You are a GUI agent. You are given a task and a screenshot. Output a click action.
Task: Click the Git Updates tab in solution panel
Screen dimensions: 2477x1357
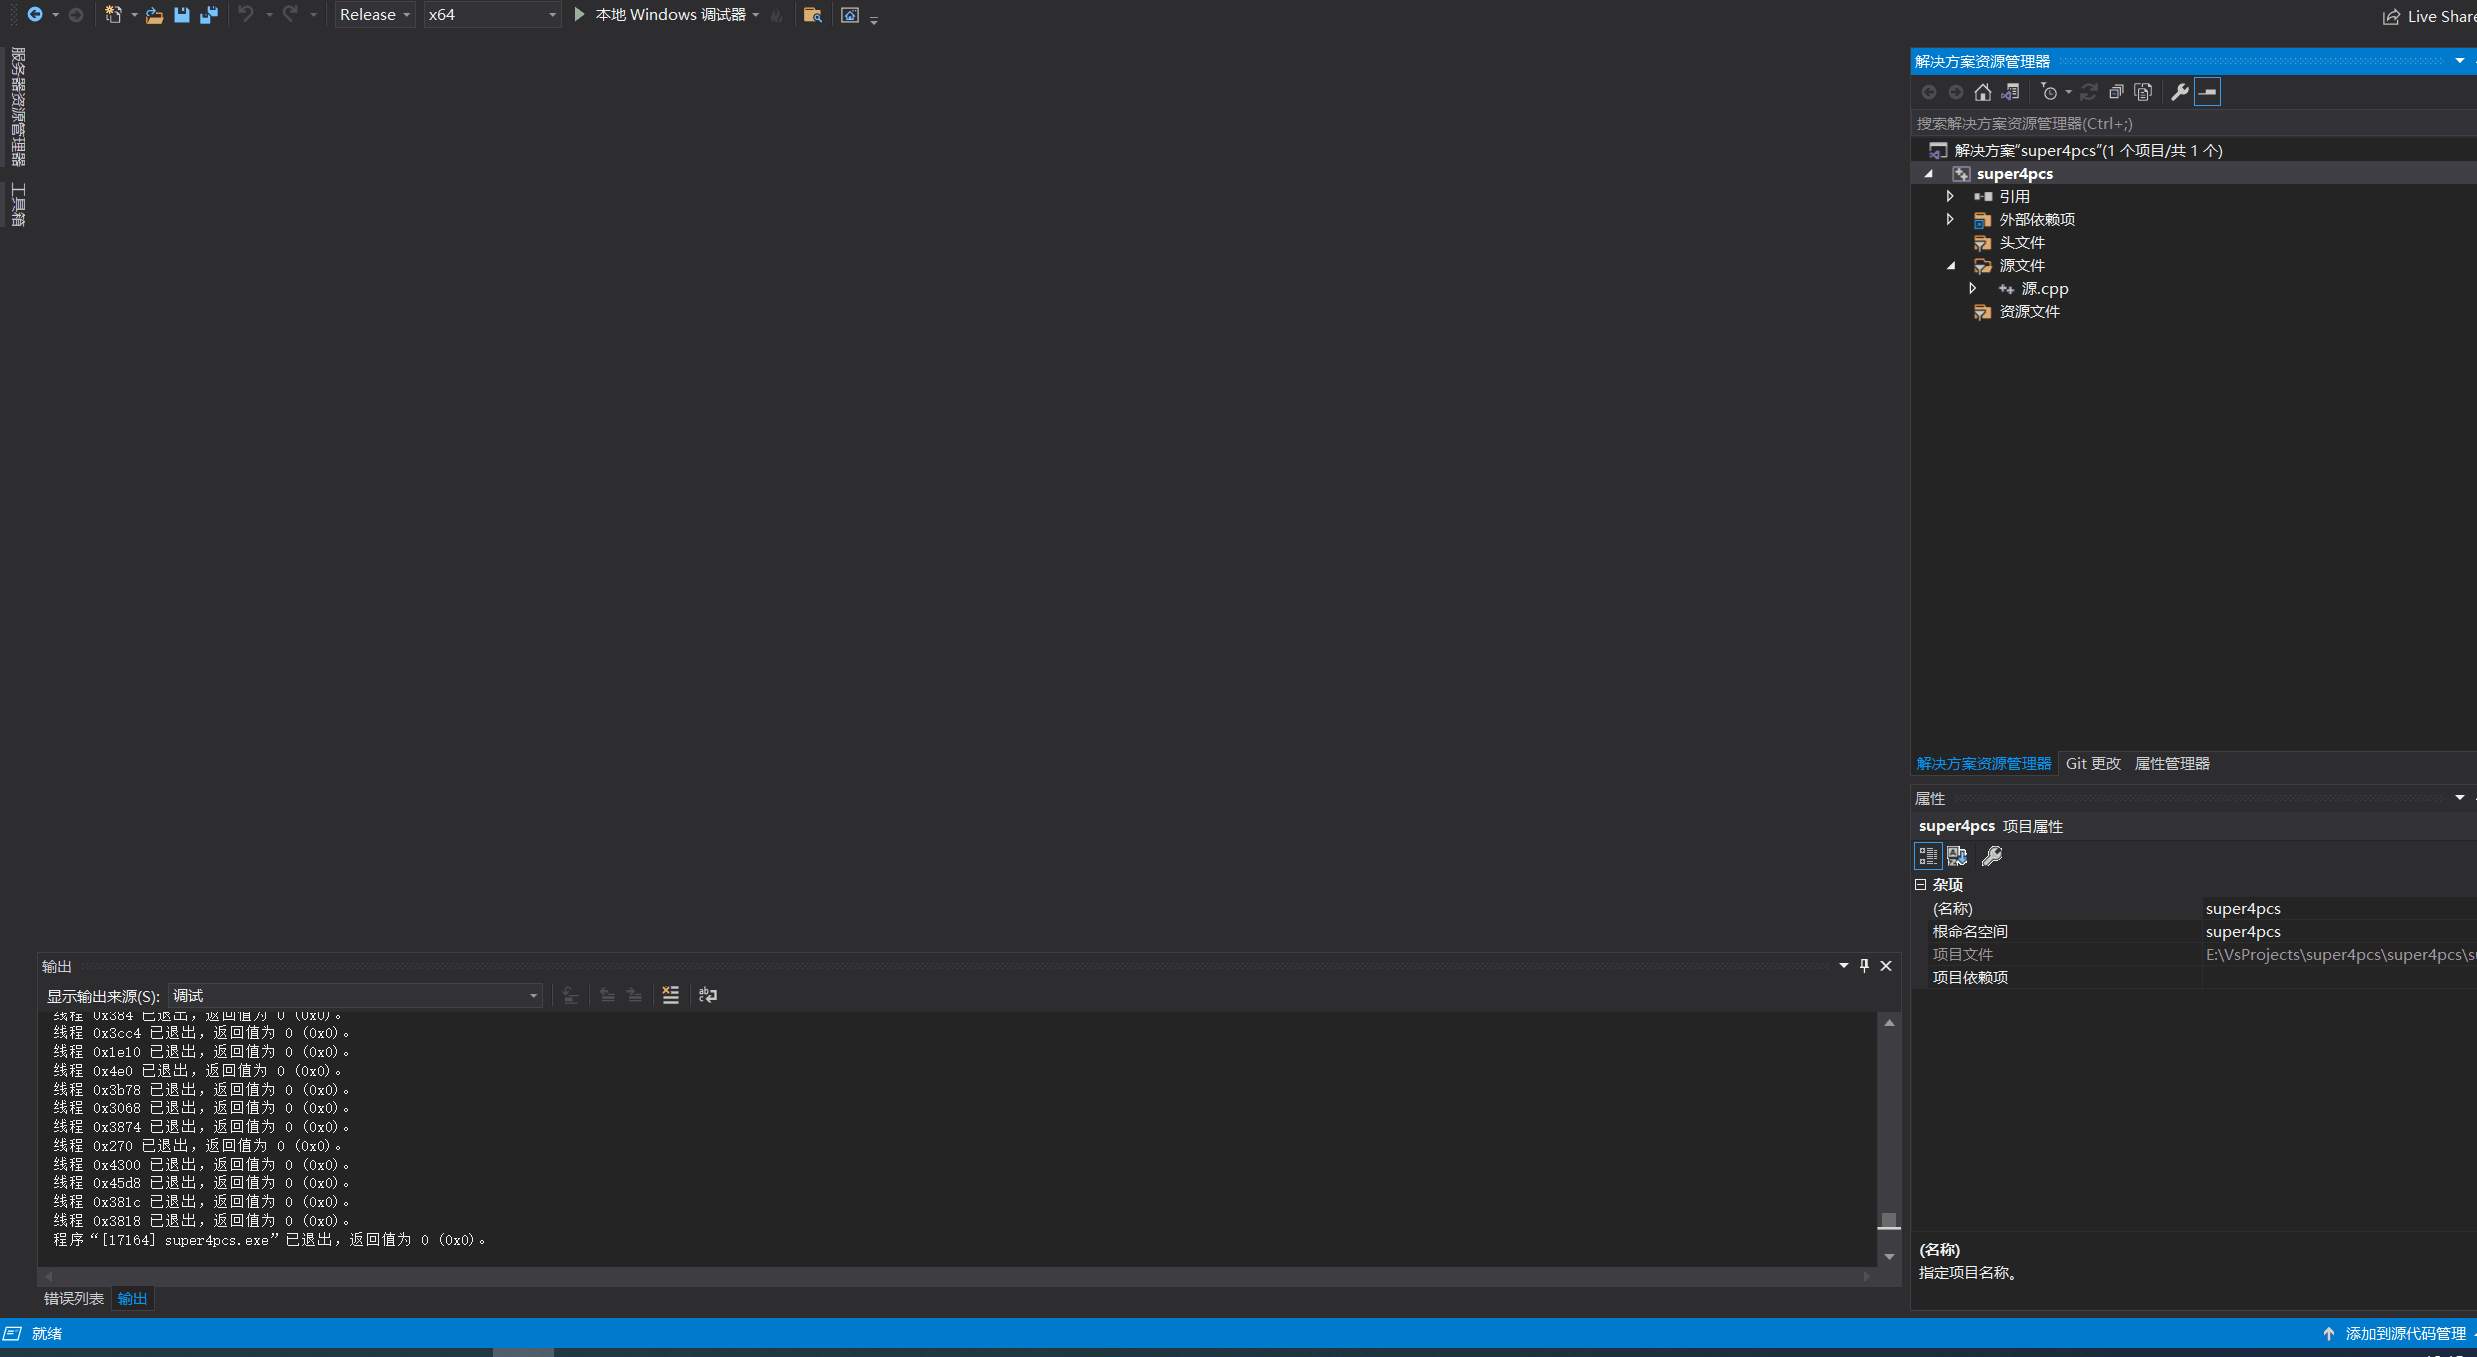(x=2091, y=764)
